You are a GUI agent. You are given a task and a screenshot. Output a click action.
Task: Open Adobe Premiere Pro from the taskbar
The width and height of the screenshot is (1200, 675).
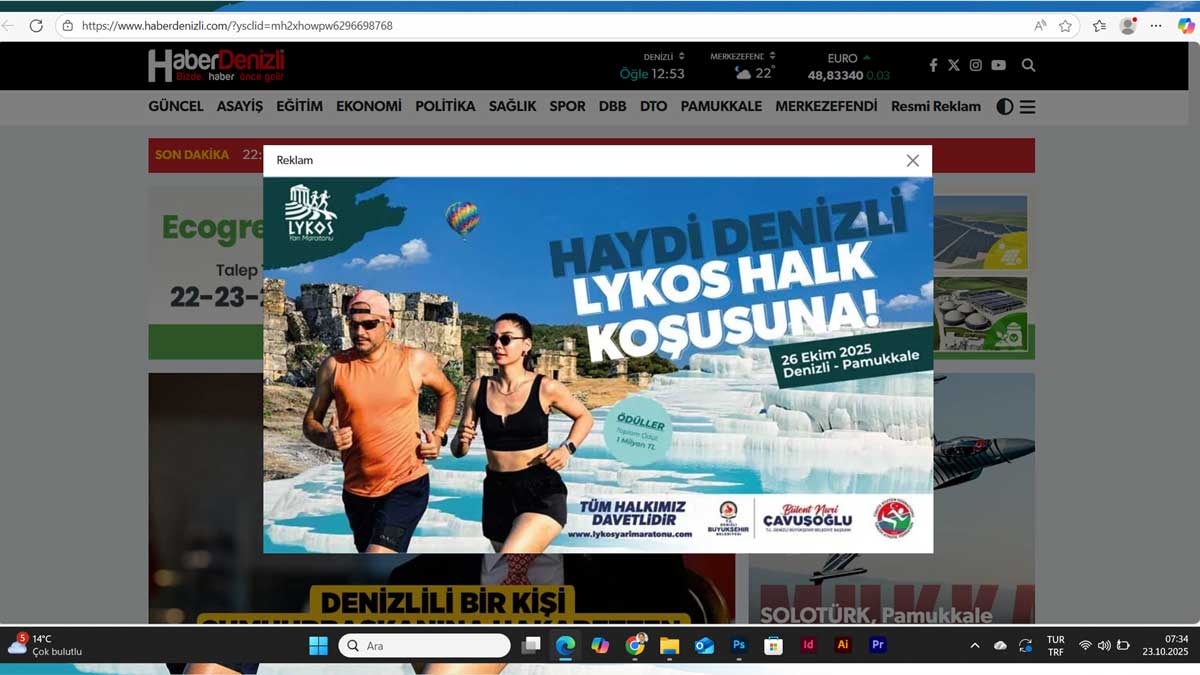point(878,645)
